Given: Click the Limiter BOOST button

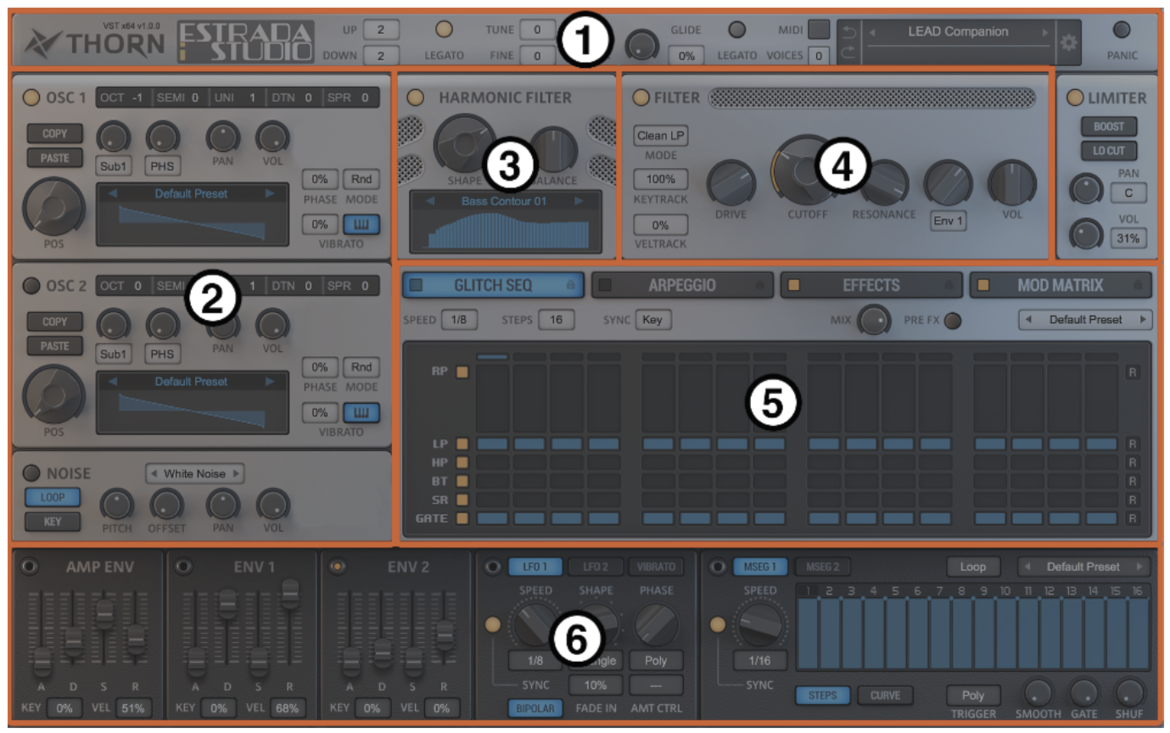Looking at the screenshot, I should point(1109,126).
